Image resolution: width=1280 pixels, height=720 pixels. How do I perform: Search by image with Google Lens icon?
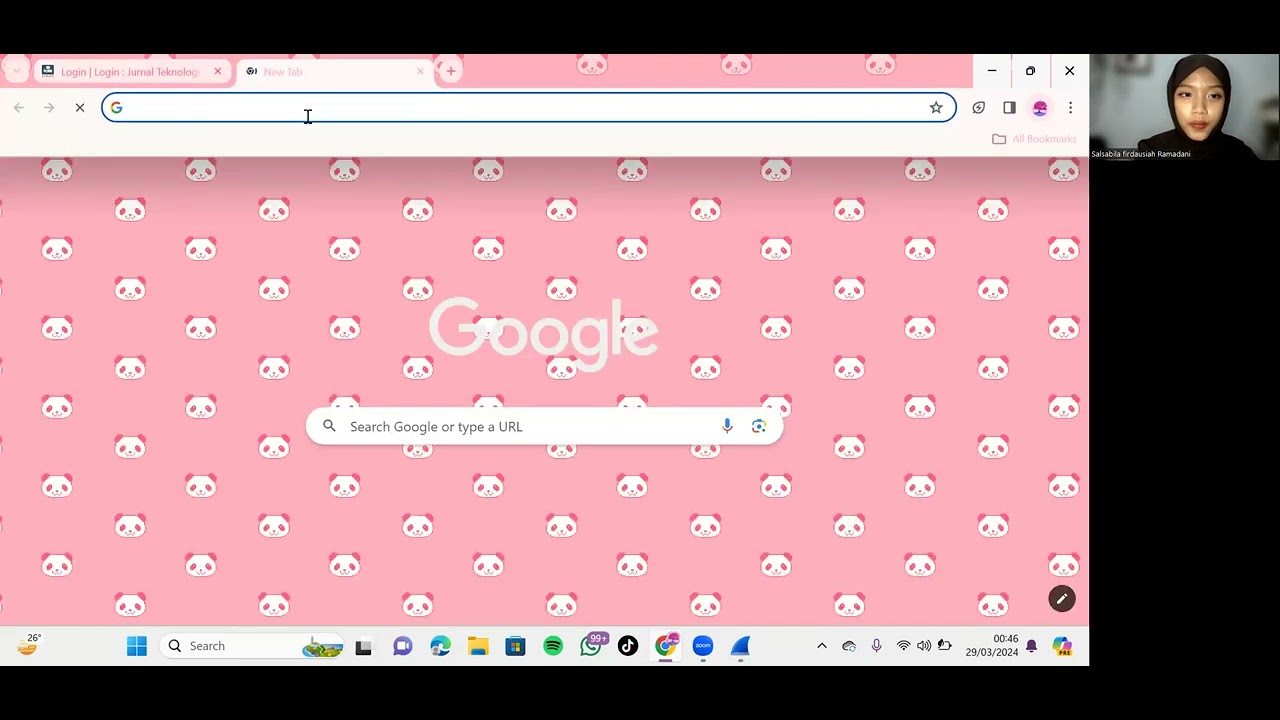759,426
